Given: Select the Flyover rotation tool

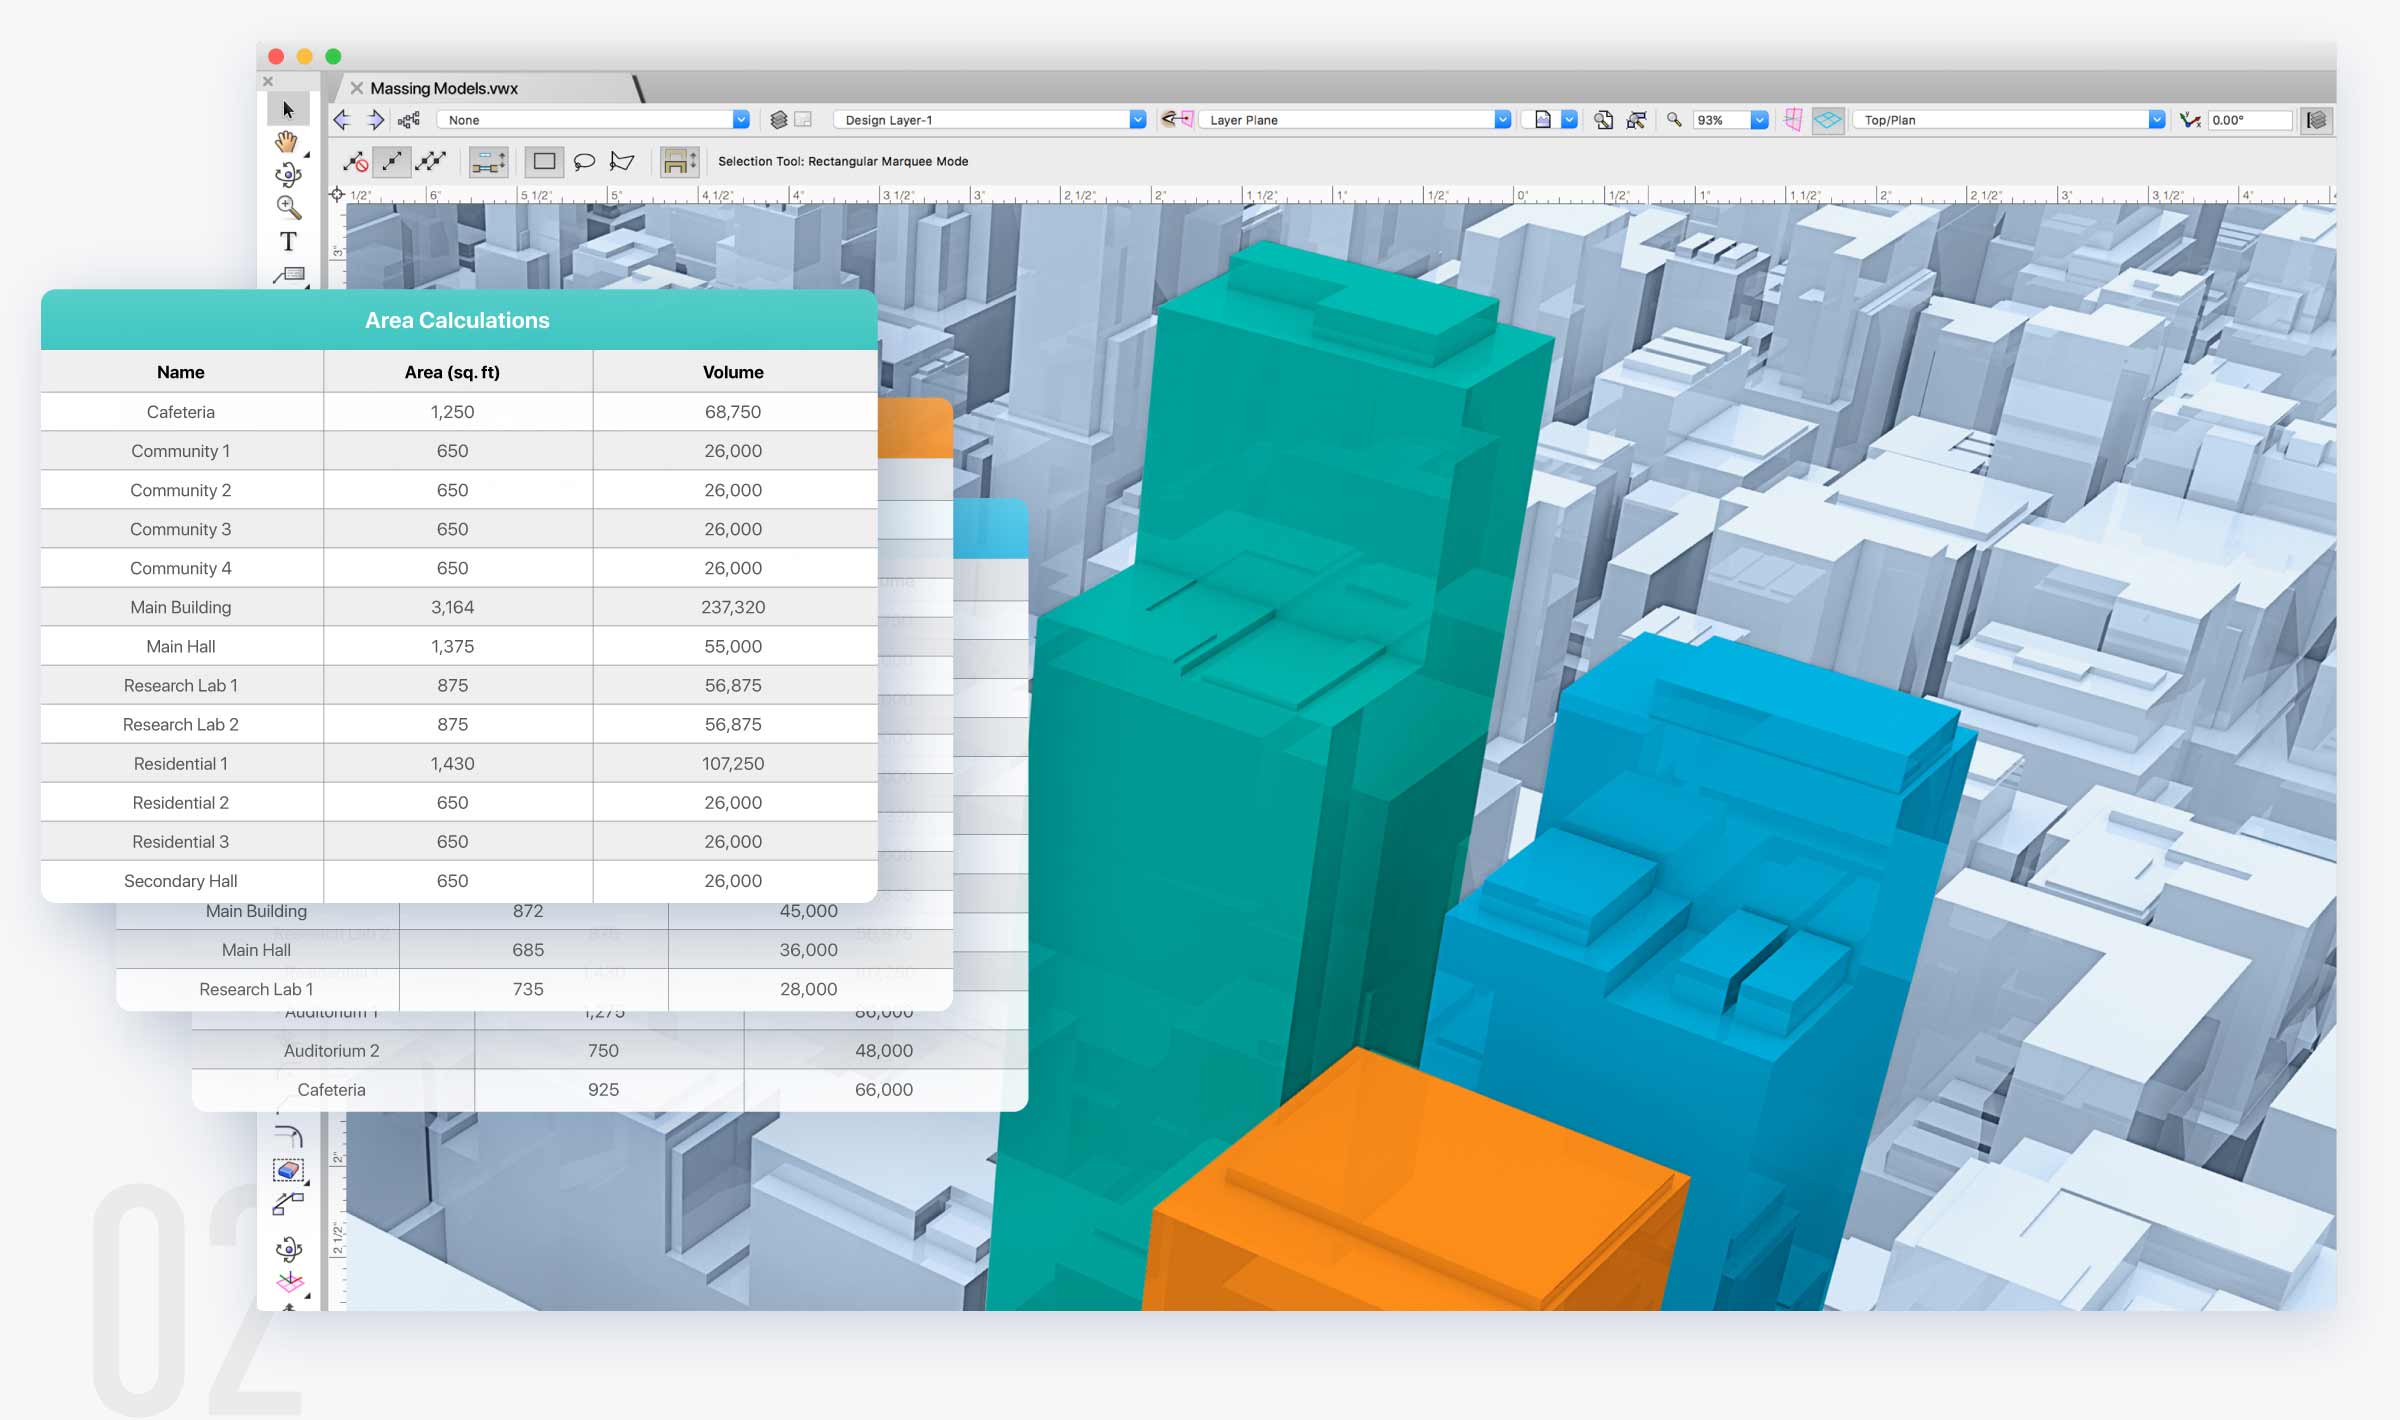Looking at the screenshot, I should click(287, 174).
